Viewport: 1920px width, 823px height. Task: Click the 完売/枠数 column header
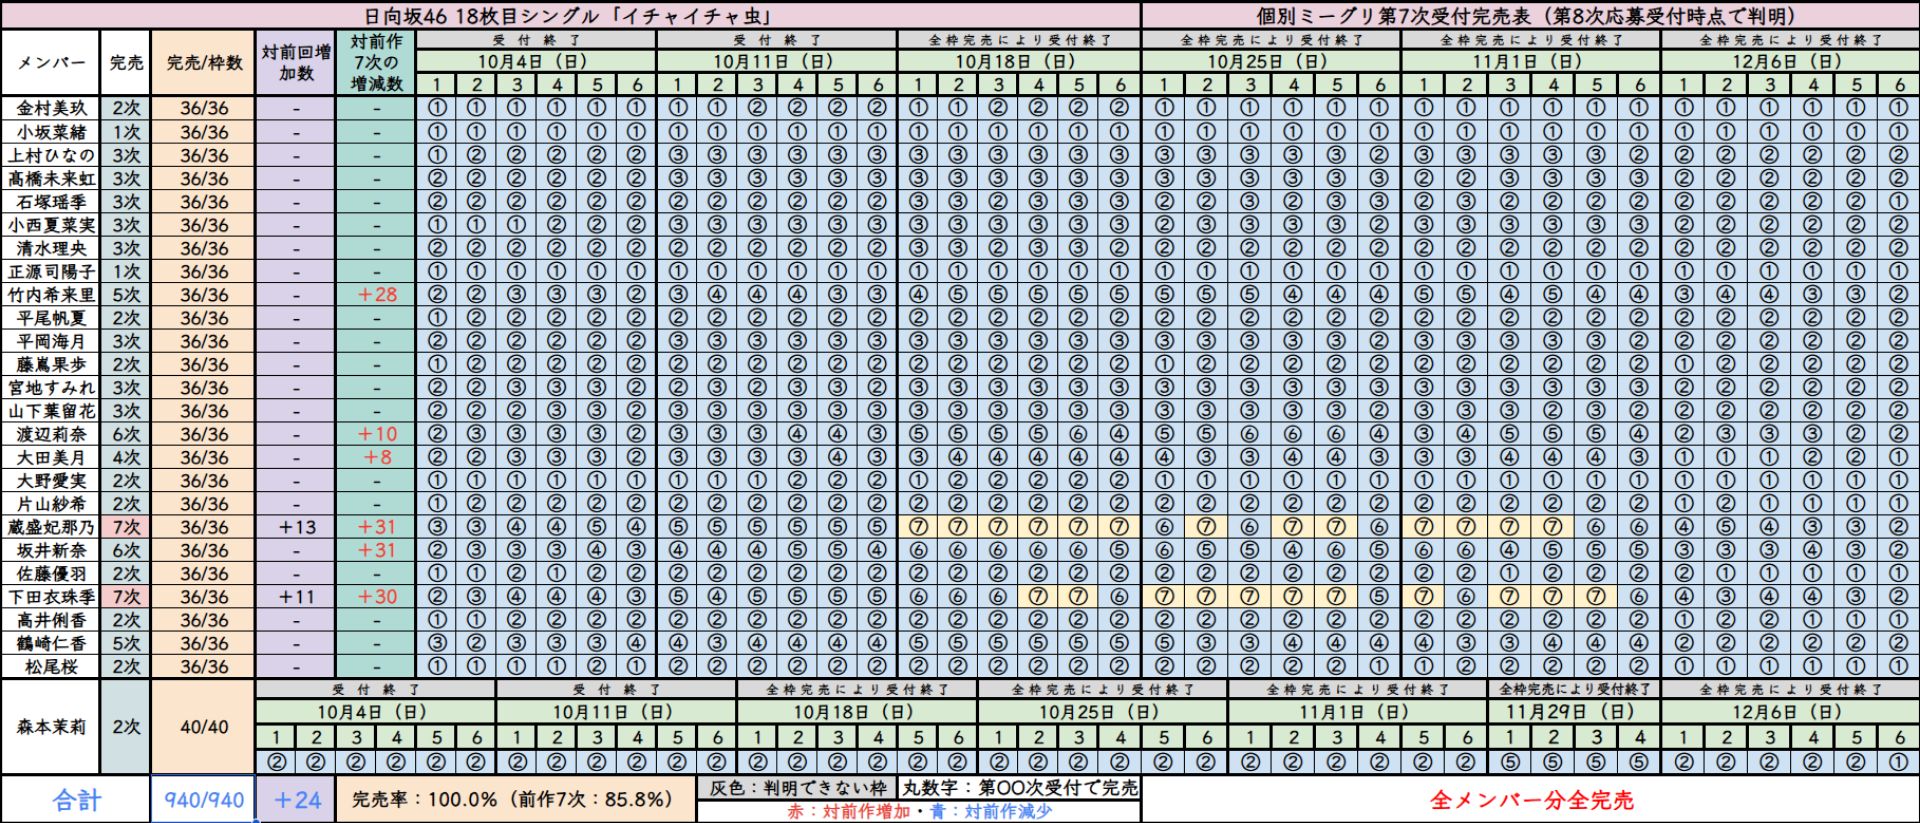204,62
